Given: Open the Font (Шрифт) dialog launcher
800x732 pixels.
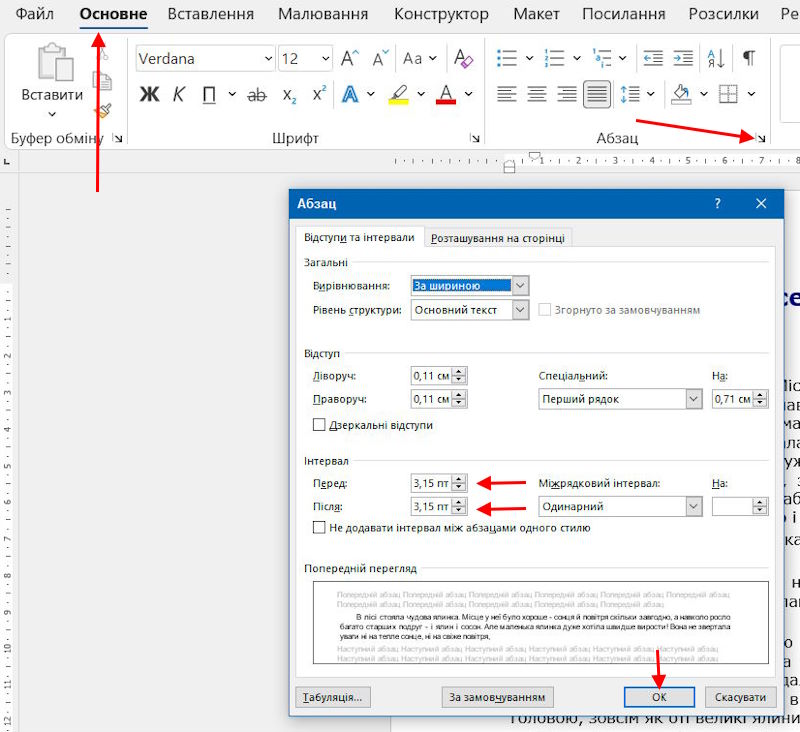Looking at the screenshot, I should pos(475,138).
